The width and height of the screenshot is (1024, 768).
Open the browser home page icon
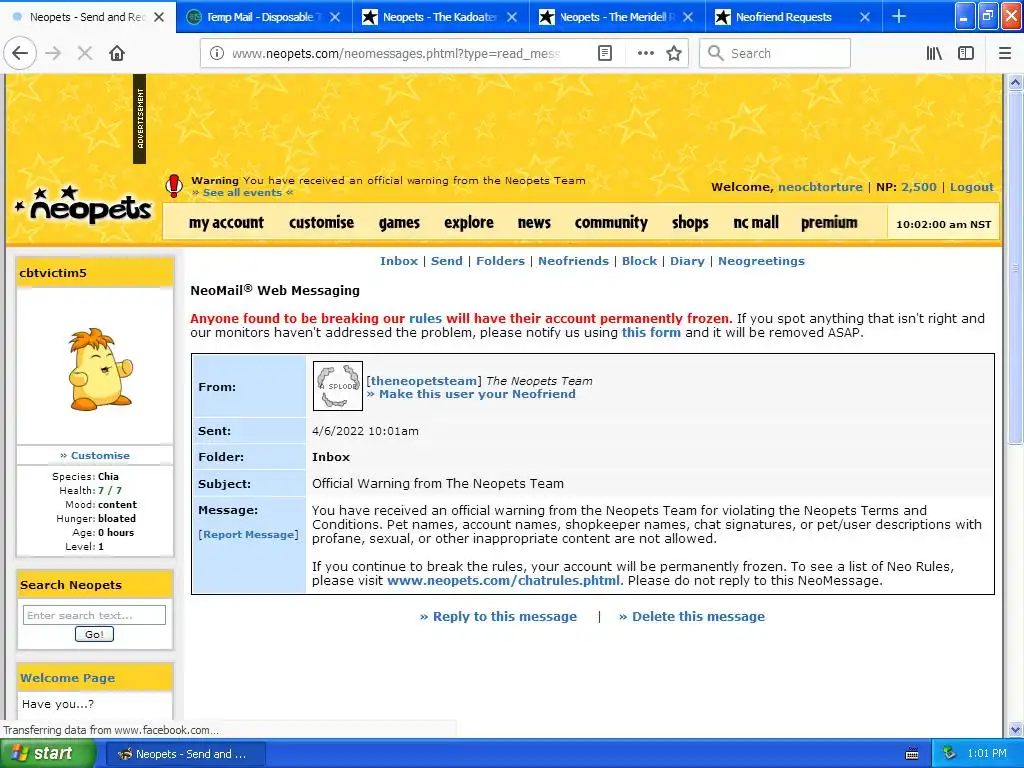click(x=117, y=54)
